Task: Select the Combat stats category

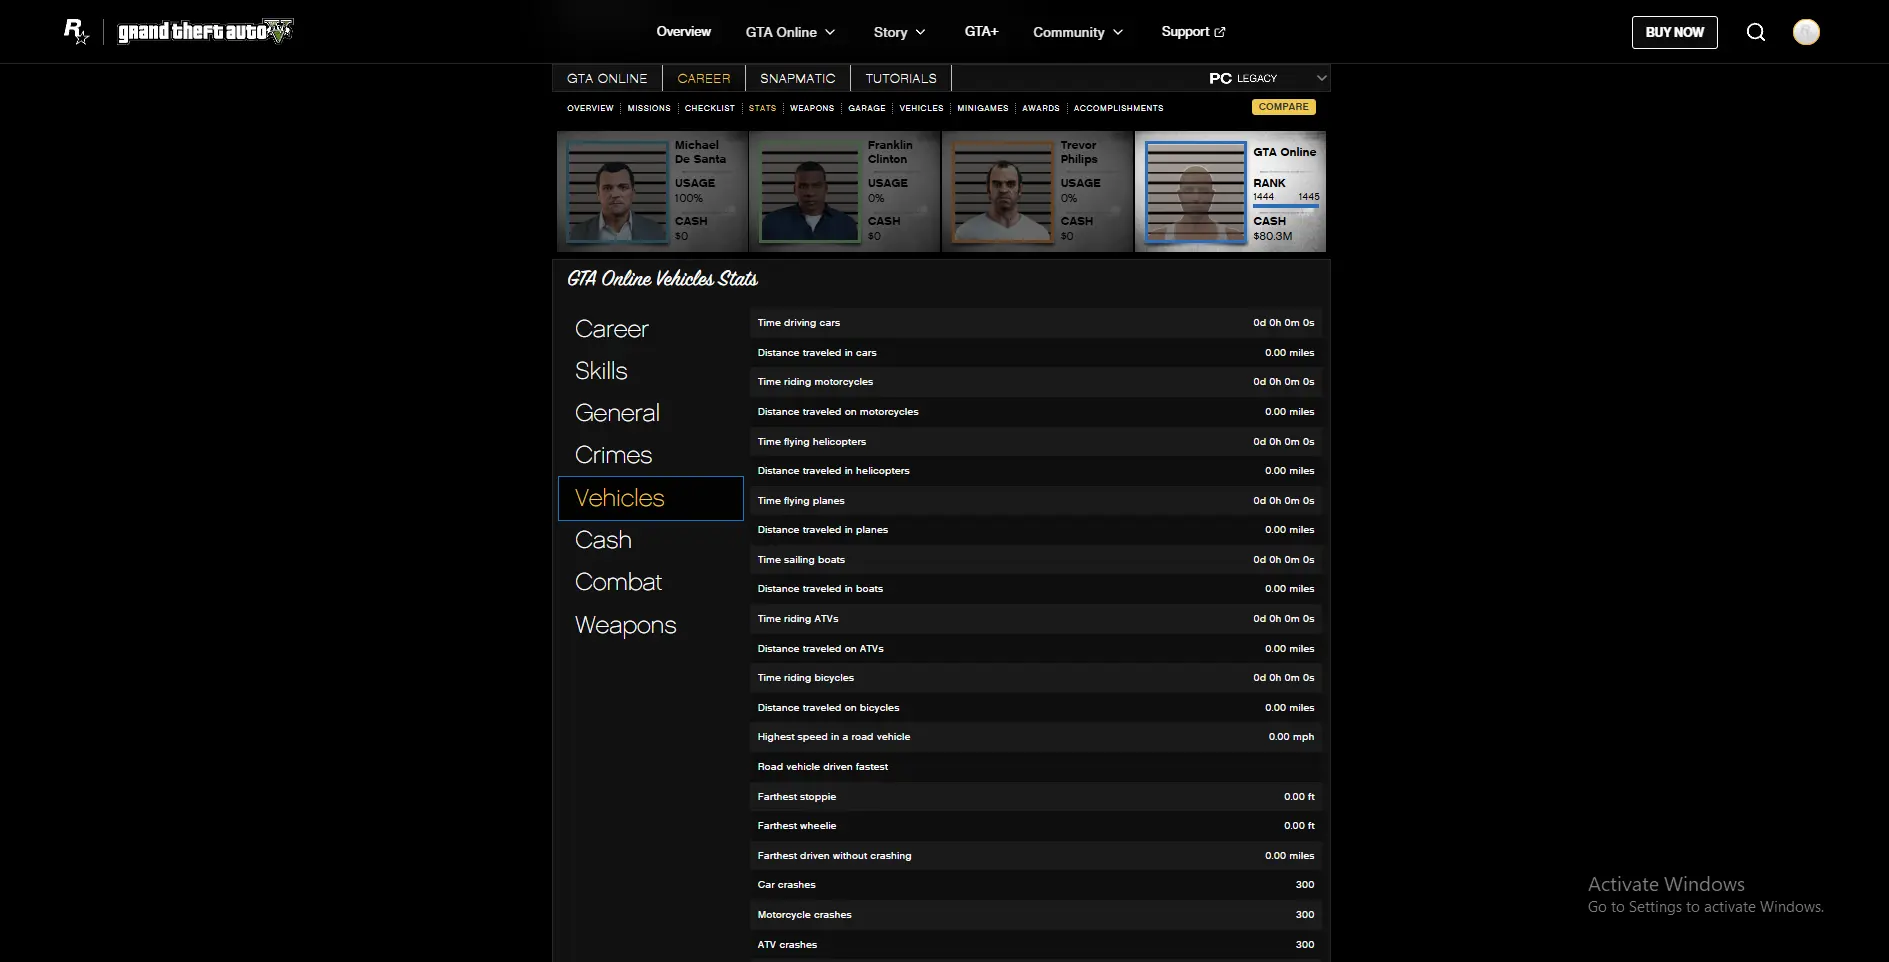Action: 618,582
